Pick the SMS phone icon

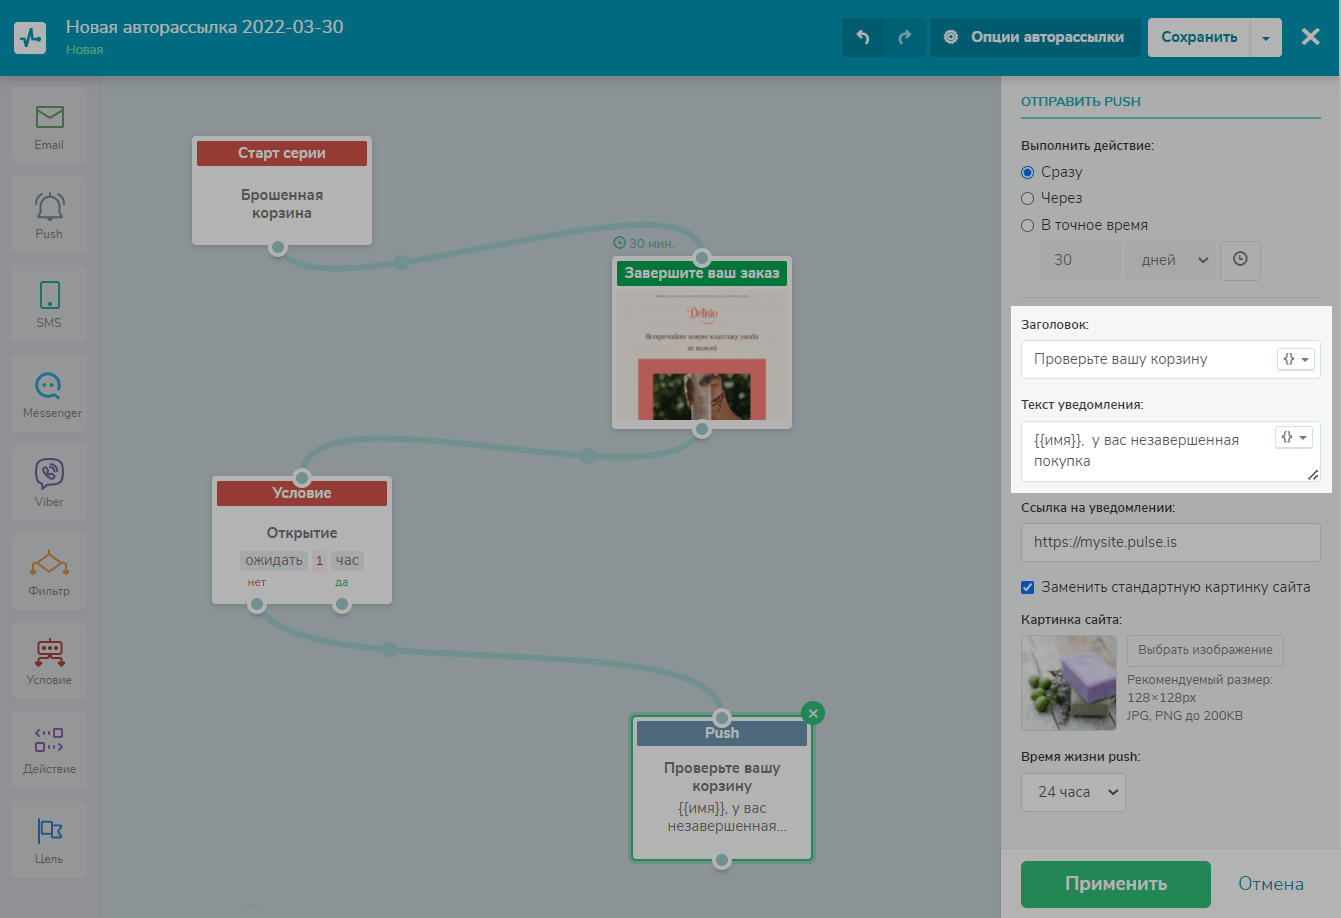click(x=49, y=296)
